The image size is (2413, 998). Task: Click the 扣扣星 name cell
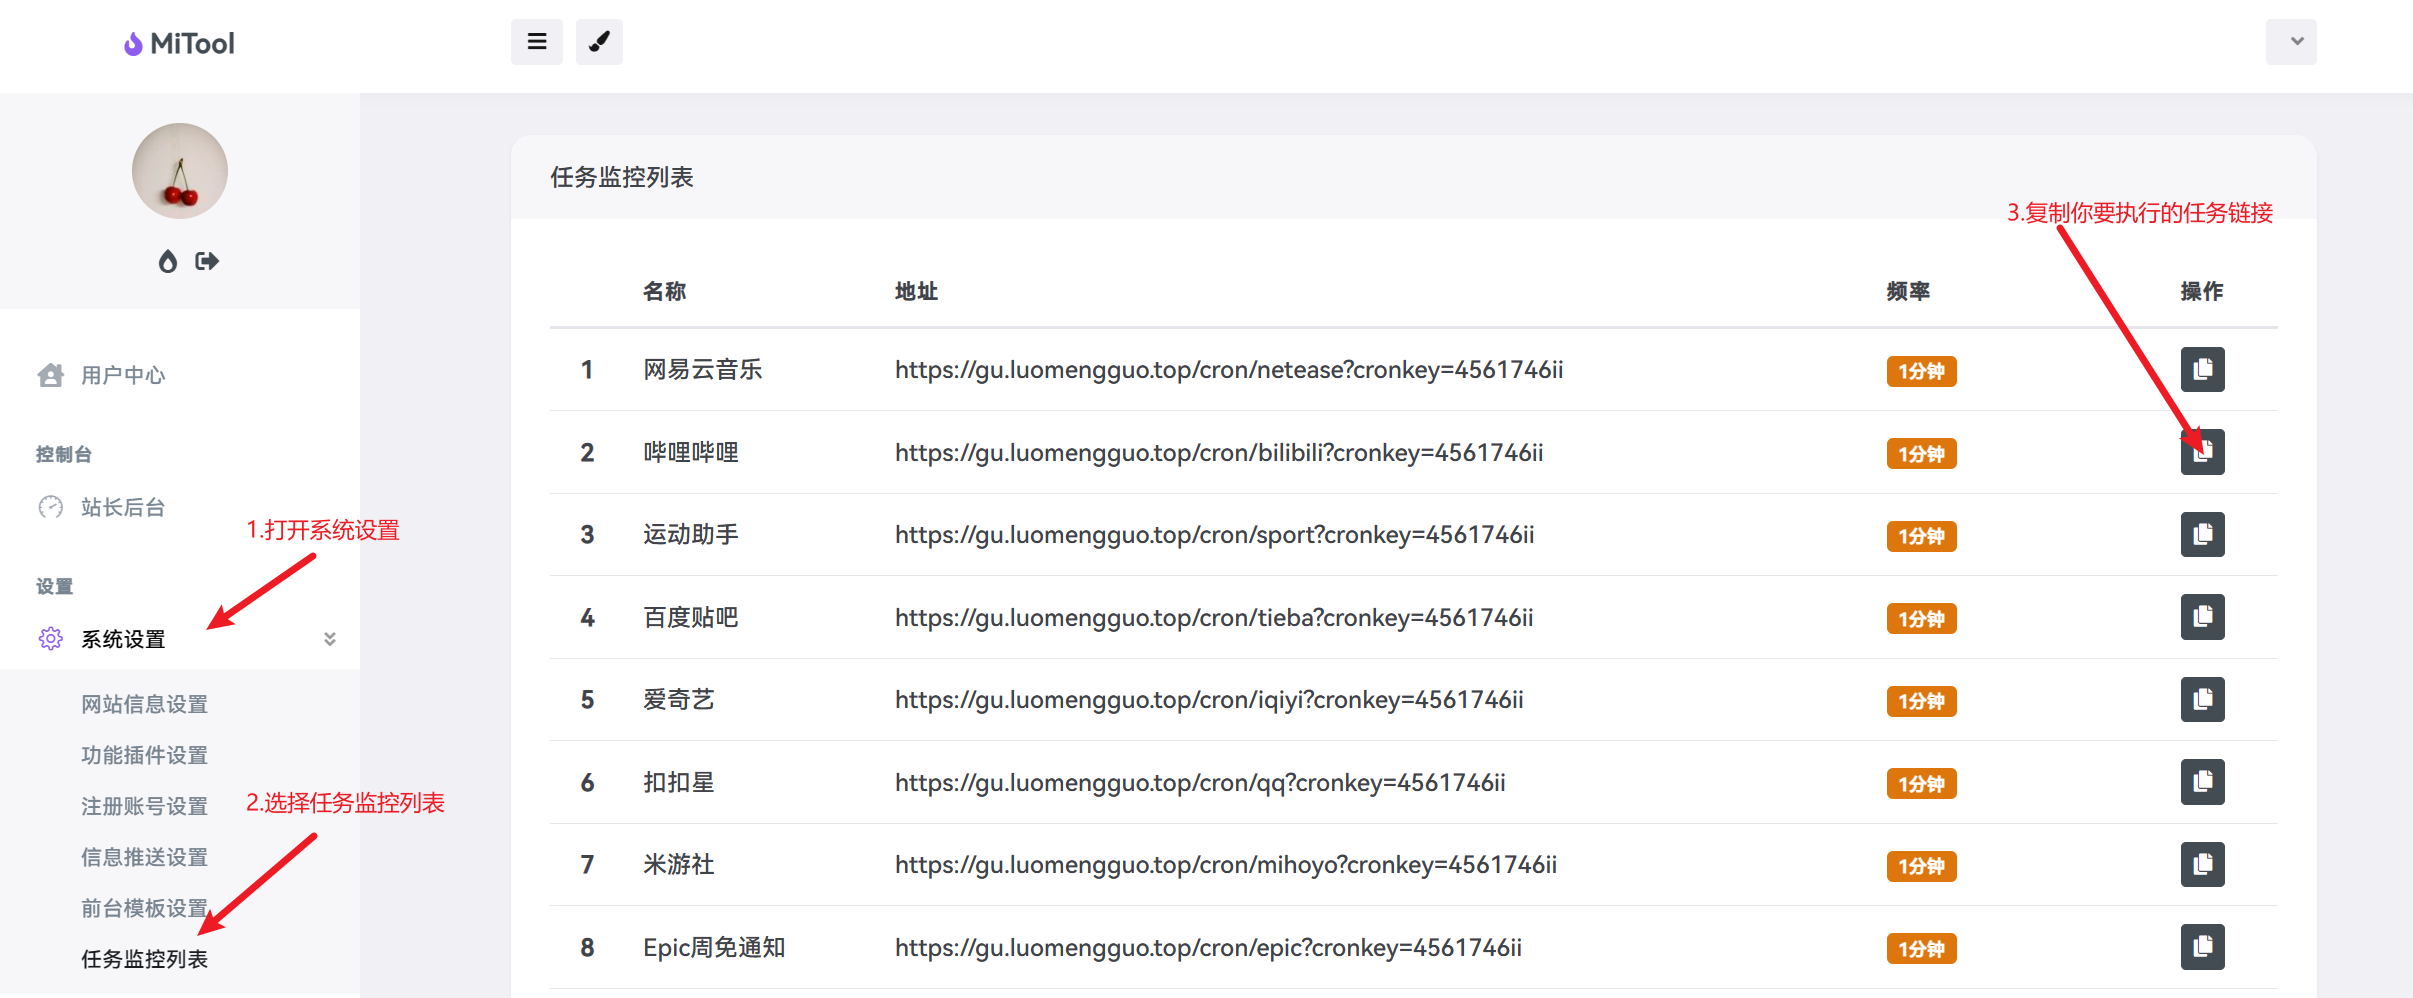[x=679, y=783]
